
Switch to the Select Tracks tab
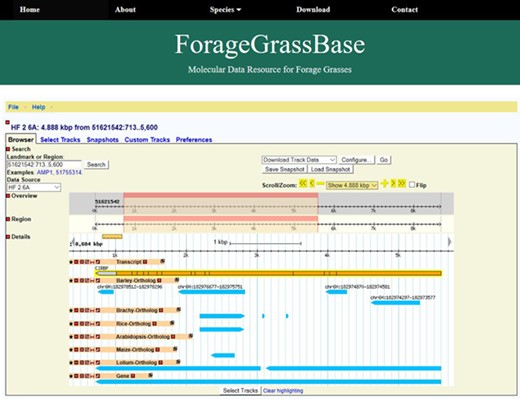tap(60, 140)
